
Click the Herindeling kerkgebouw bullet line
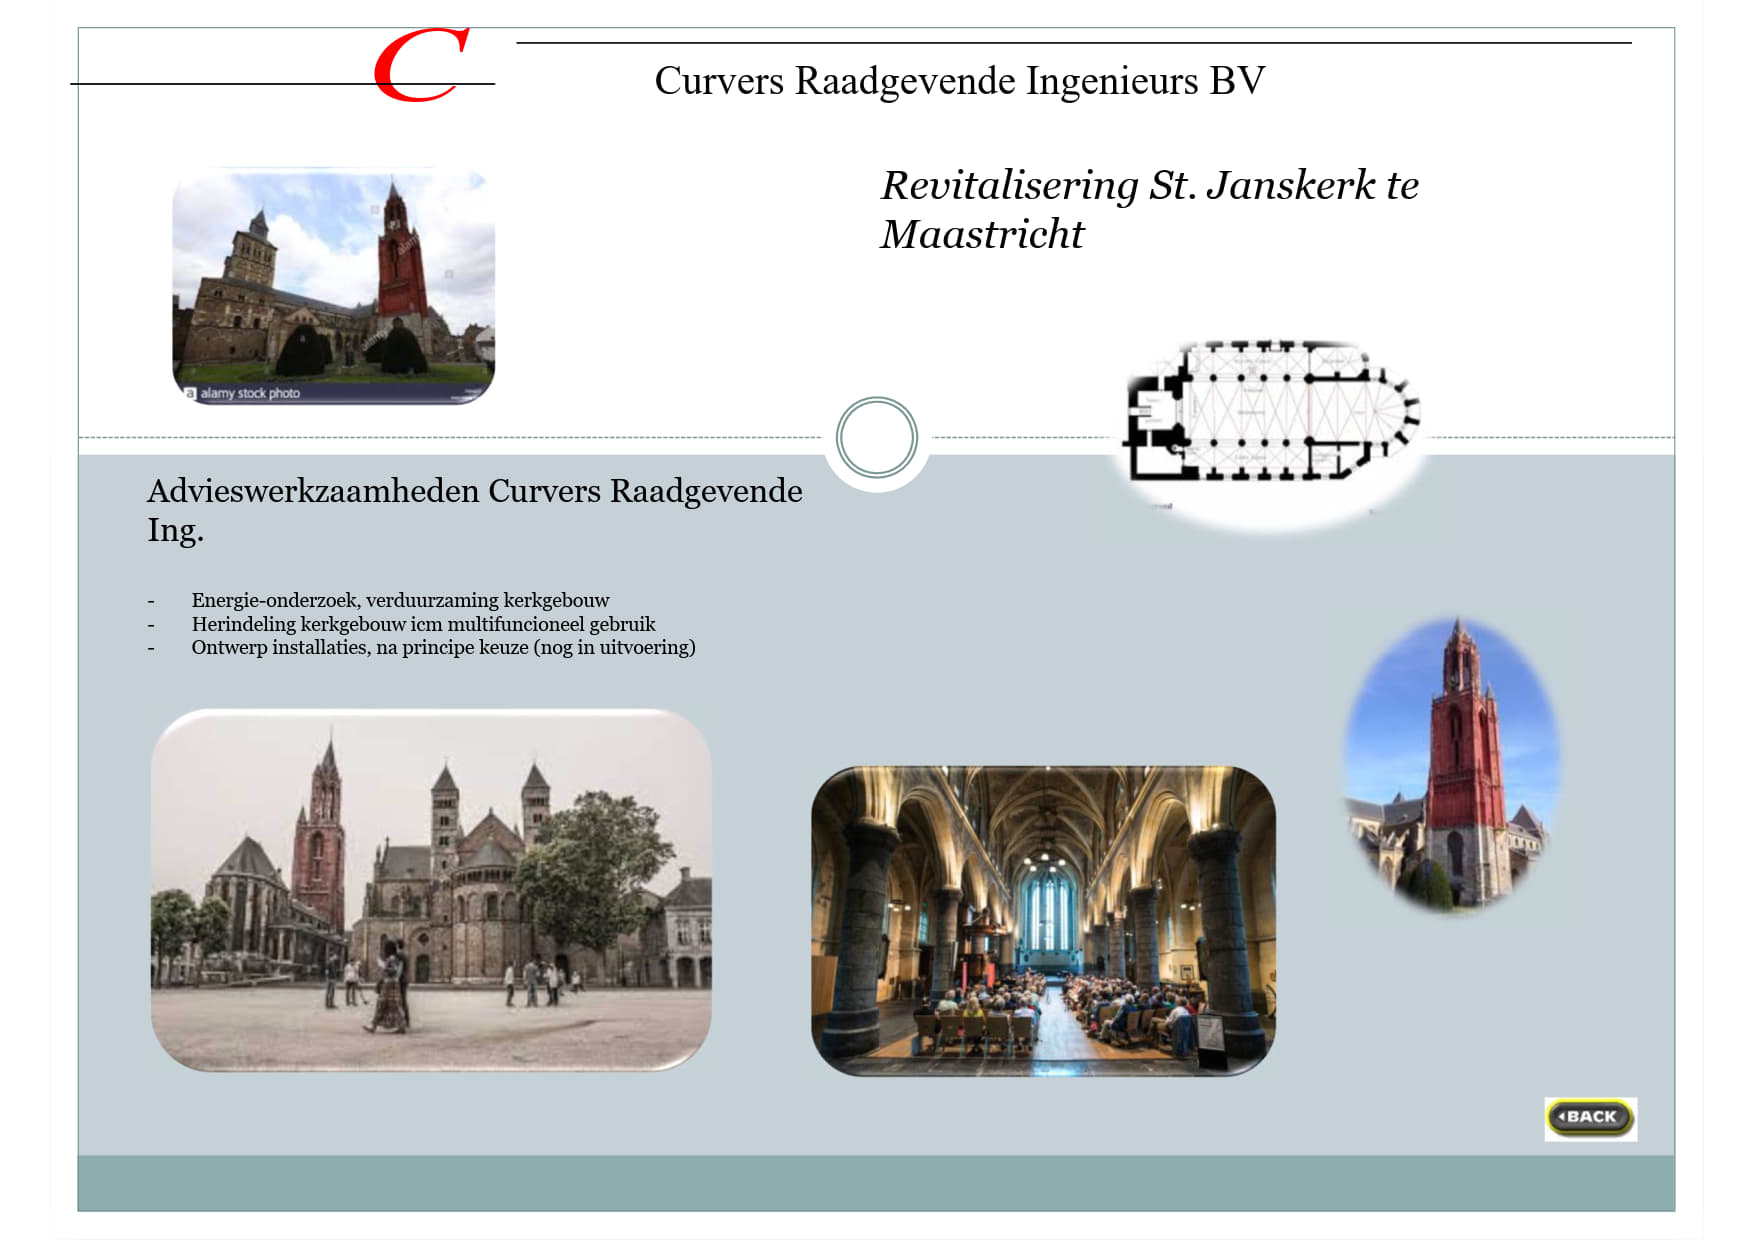423,624
